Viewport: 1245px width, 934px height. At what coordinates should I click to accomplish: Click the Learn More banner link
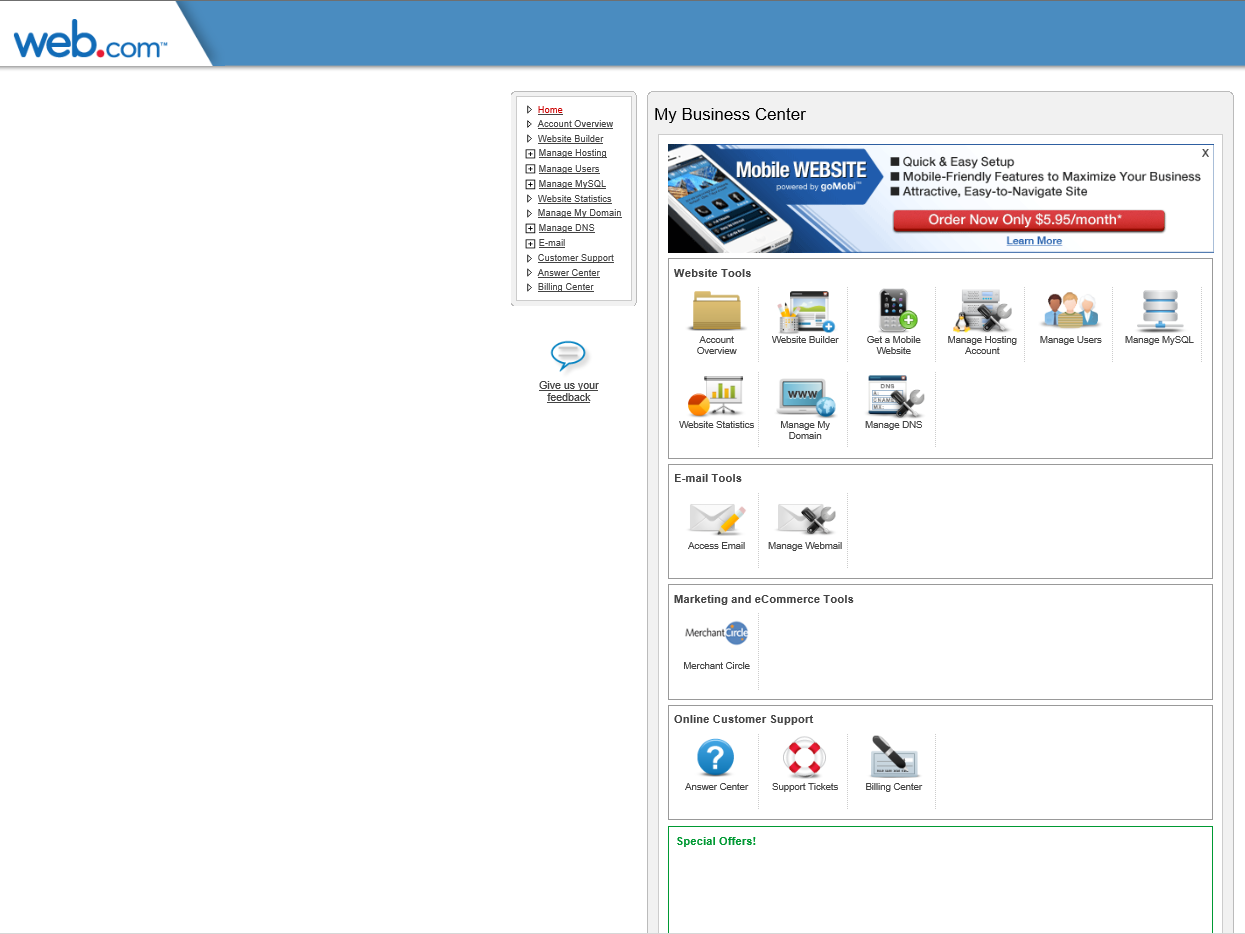point(1034,241)
